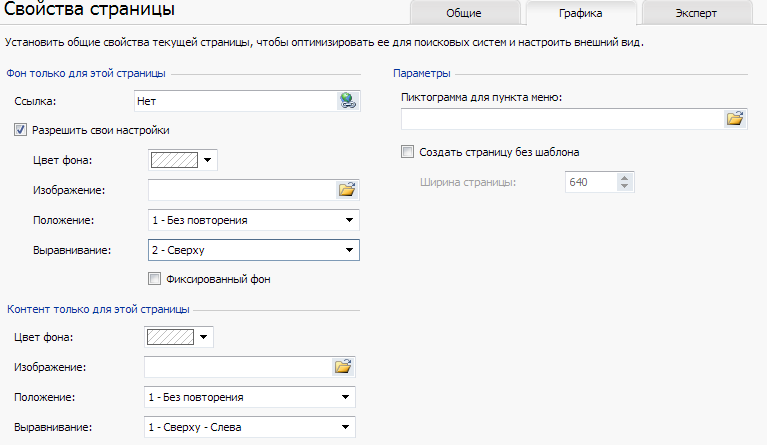767x445 pixels.
Task: Open page background Цвет фона color swatch
Action: tap(175, 160)
